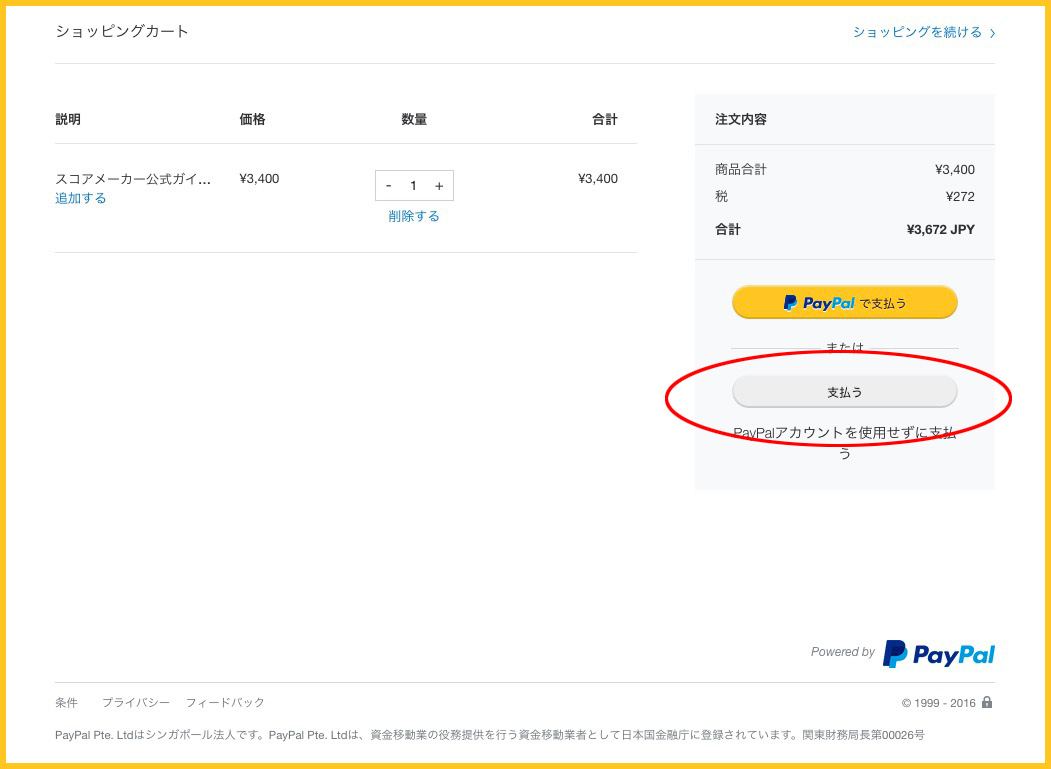Screen dimensions: 1051x769
Task: Click the 数量 column header
Action: [x=414, y=119]
